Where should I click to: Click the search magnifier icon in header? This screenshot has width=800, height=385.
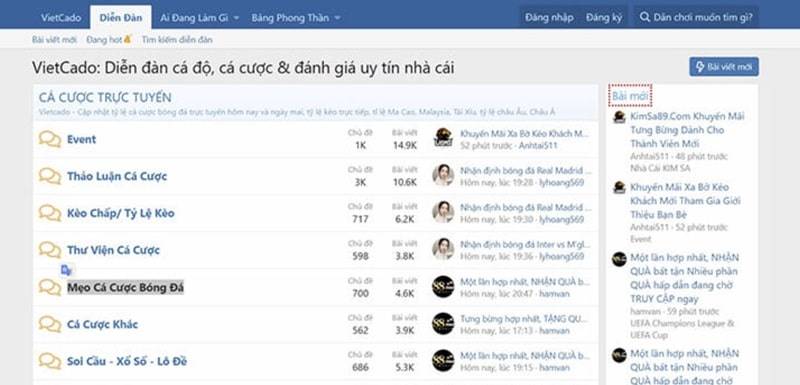pos(644,17)
